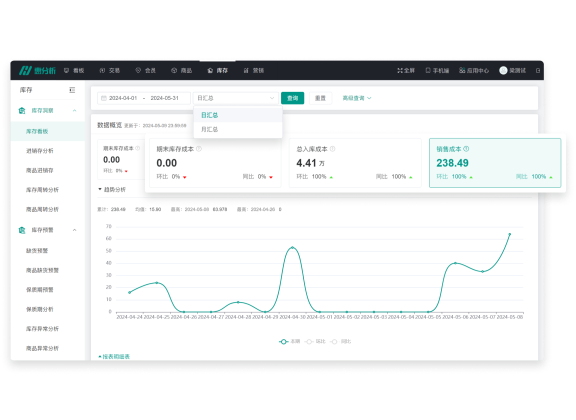Viewport: 576px width, 420px height.
Task: Expand the 报表明细表 report detail link
Action: click(114, 356)
